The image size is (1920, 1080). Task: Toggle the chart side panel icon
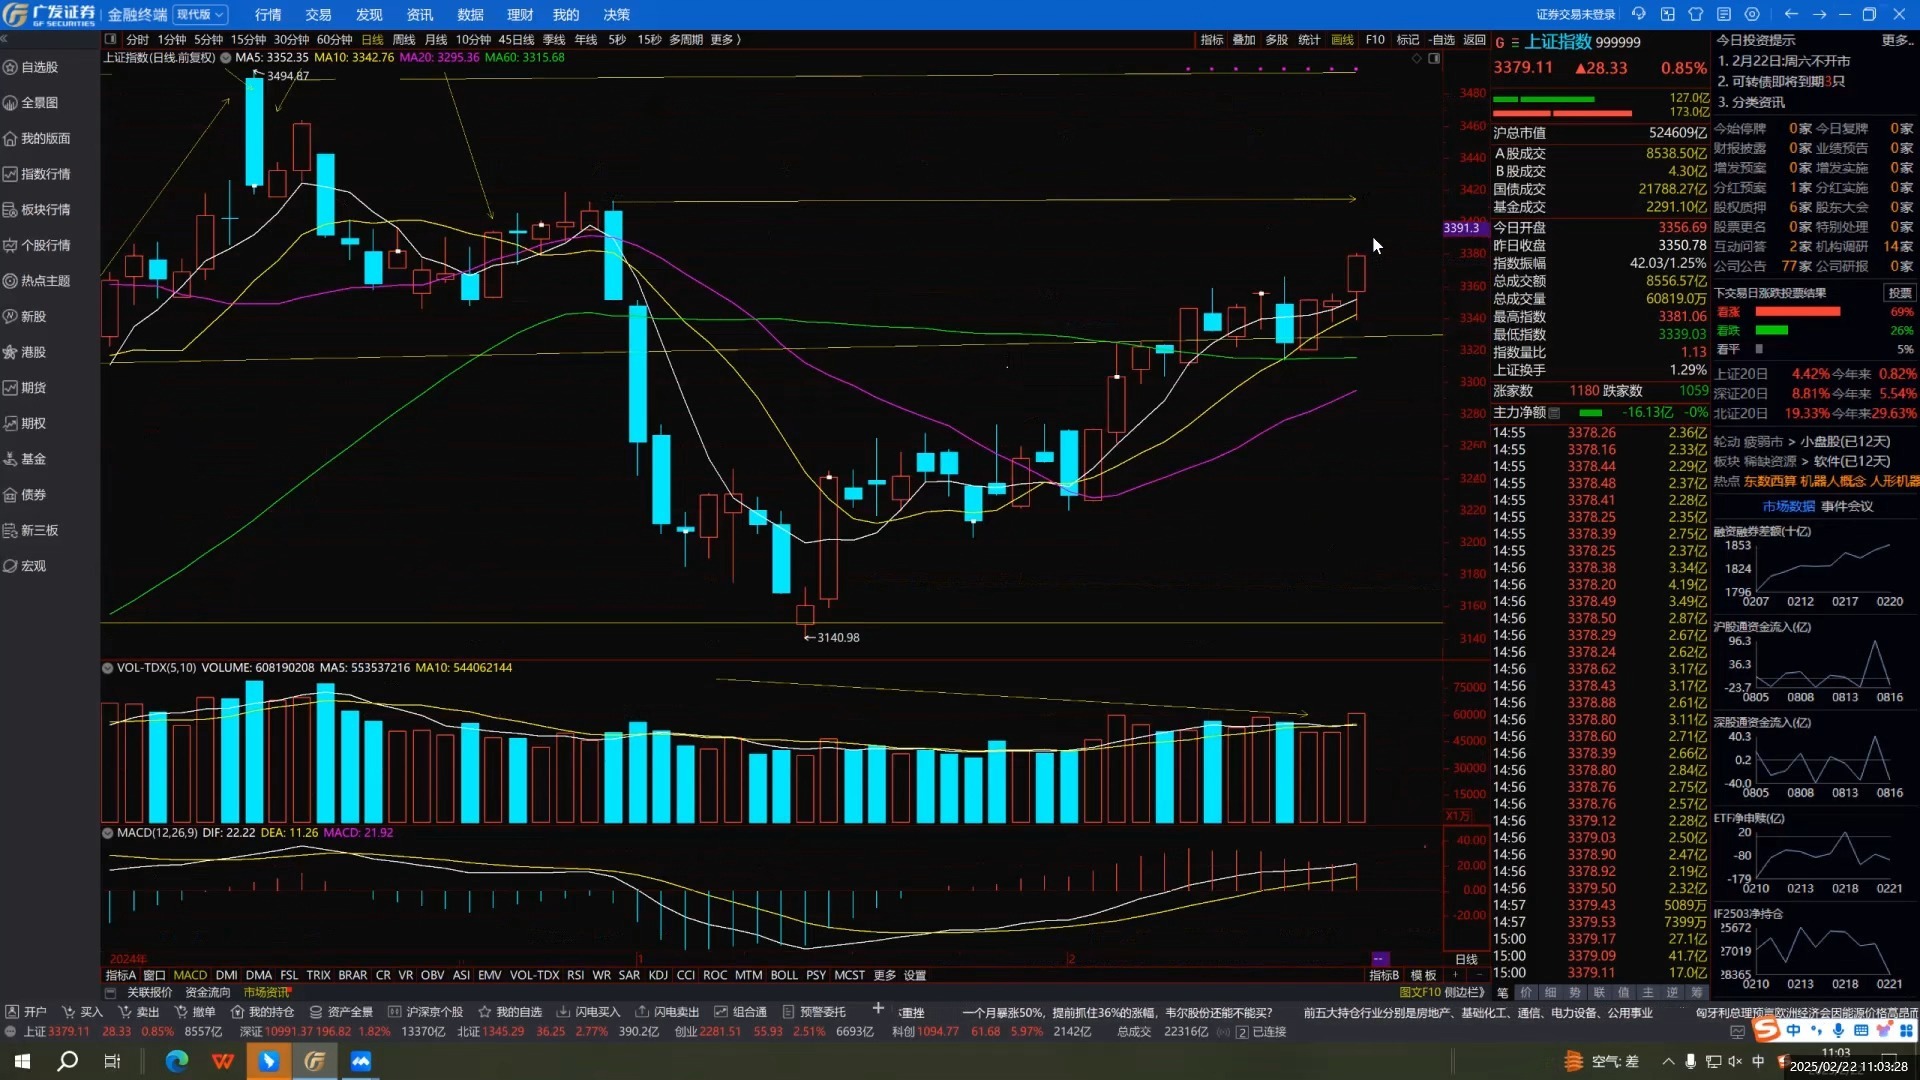tap(1434, 58)
